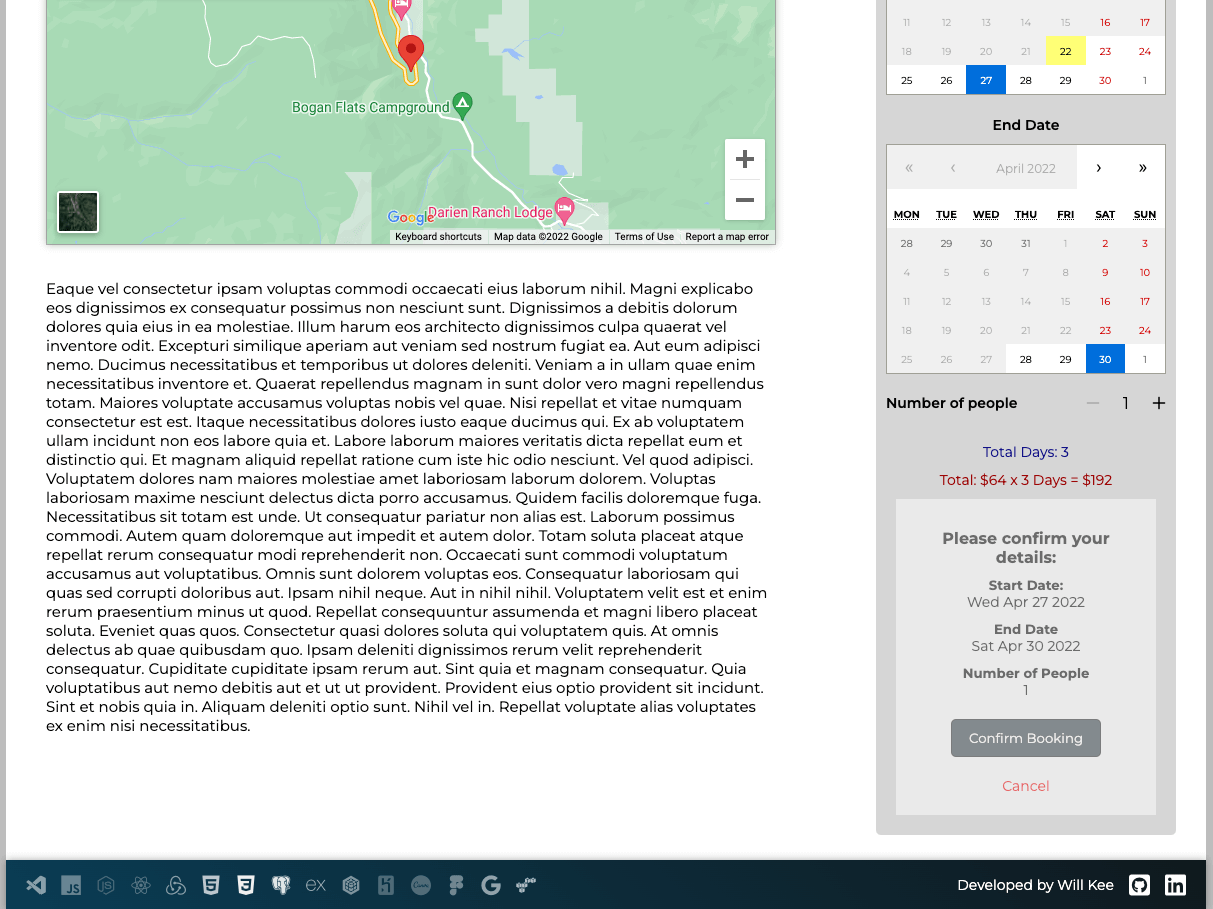The image size is (1213, 909).
Task: Click the Google G icon in footer
Action: 490,885
